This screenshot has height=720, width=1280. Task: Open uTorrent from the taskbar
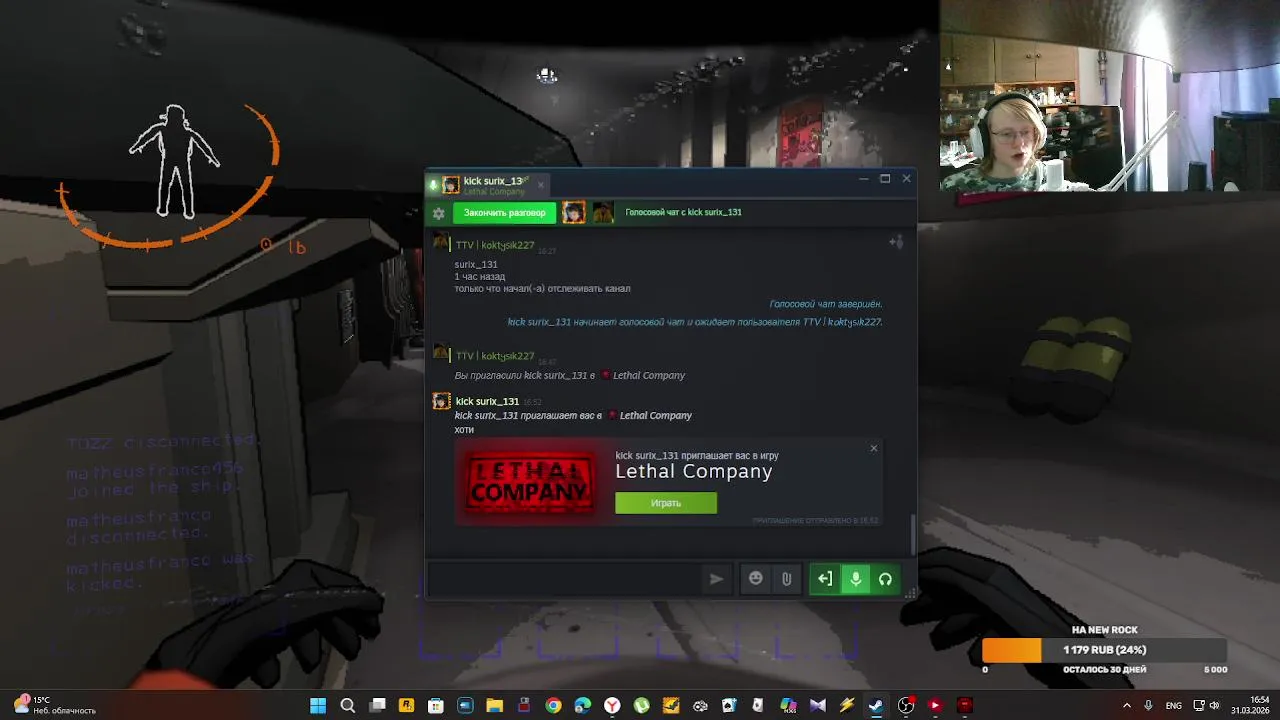(642, 706)
